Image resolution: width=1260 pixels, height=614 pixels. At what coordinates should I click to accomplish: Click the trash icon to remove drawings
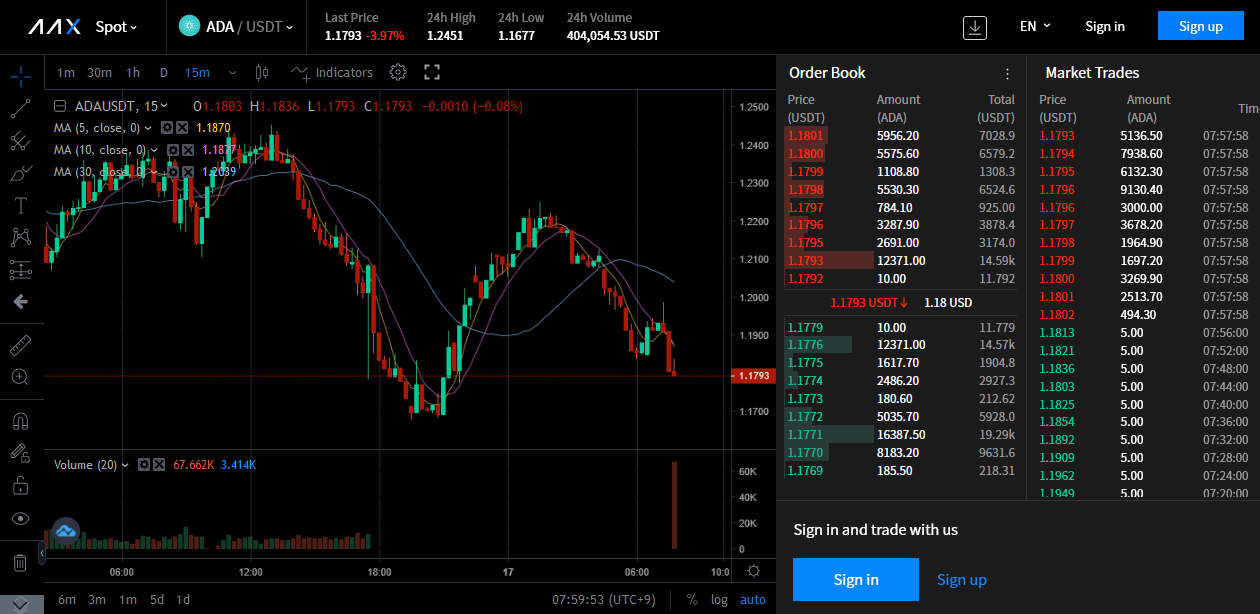[20, 562]
